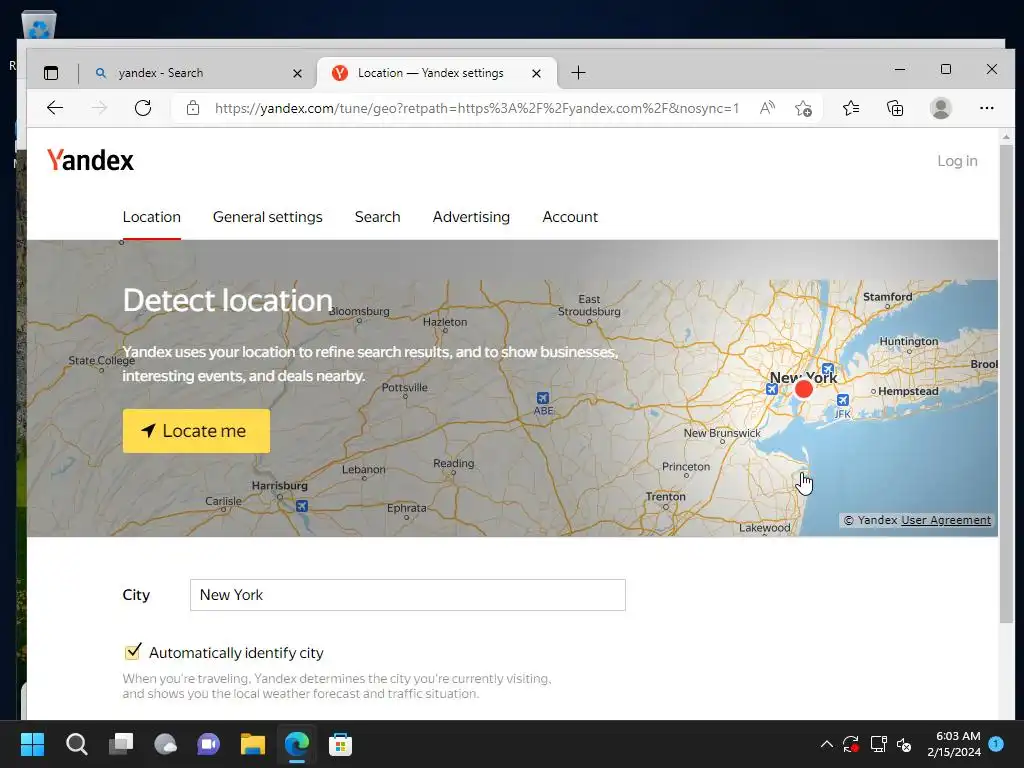Screen dimensions: 1024x768
Task: Open Windows taskbar Search
Action: coord(76,744)
